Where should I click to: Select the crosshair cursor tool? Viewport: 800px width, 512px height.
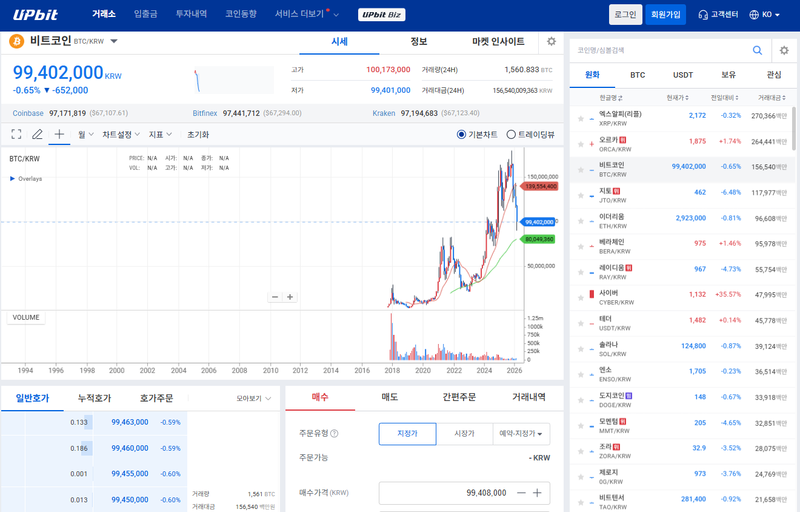(59, 134)
